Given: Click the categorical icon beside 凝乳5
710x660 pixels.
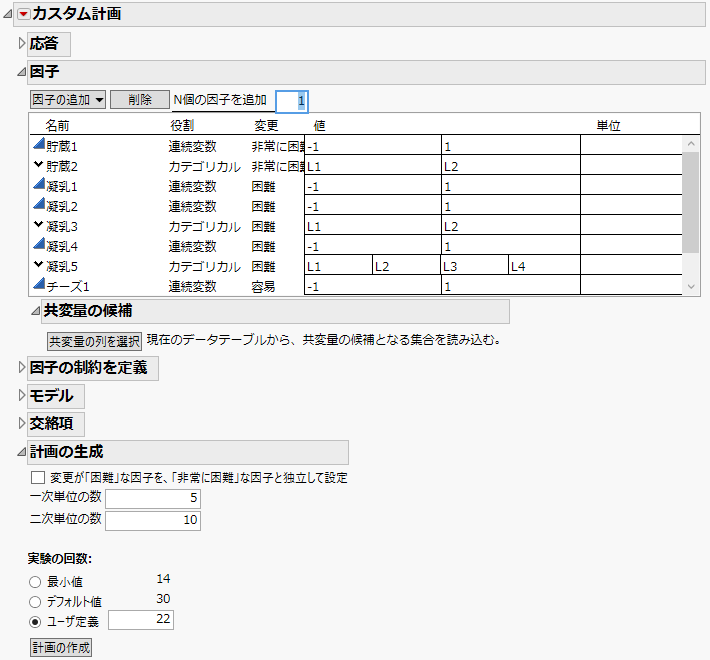Looking at the screenshot, I should point(39,264).
